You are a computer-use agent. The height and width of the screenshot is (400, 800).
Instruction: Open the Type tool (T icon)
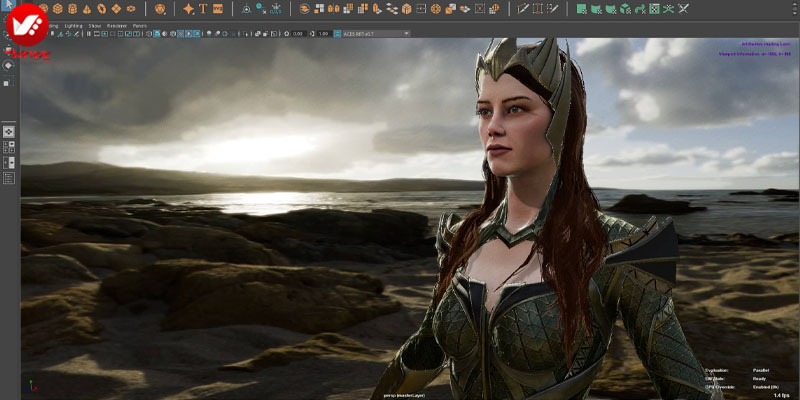(203, 9)
